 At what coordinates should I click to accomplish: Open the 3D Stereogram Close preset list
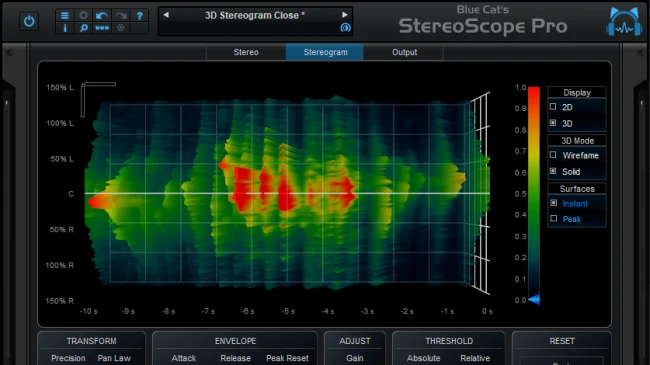[x=255, y=15]
